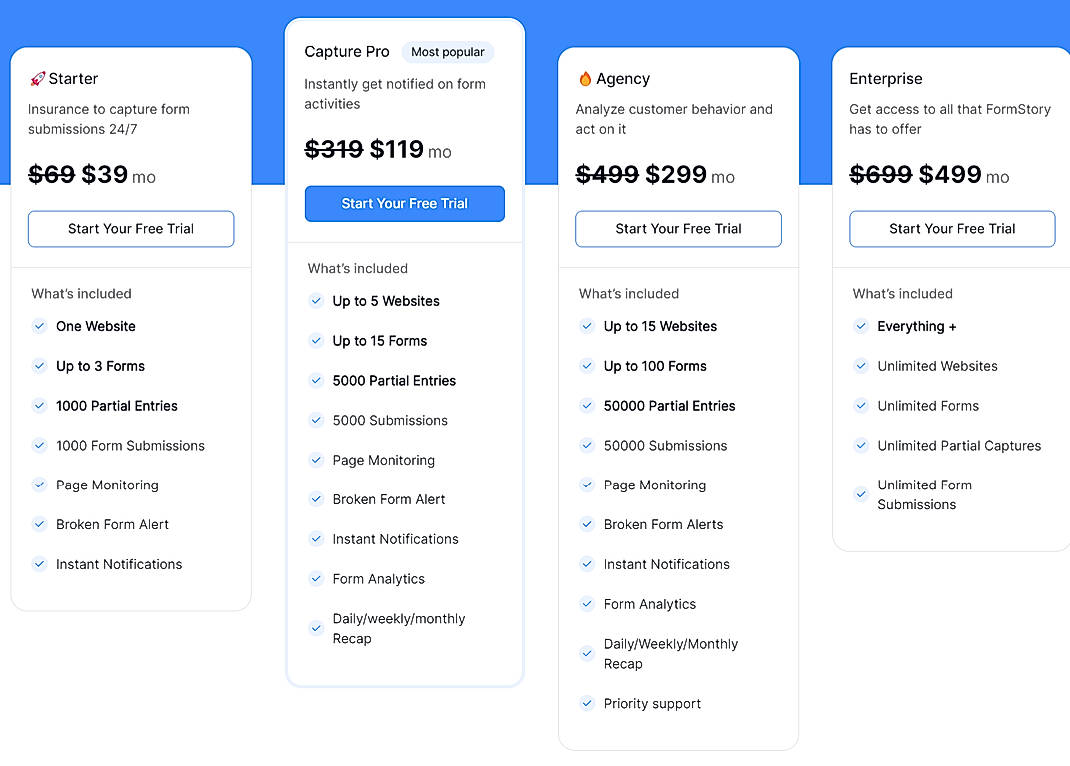Click the checkmark beside One Website
The height and width of the screenshot is (766, 1070).
(39, 326)
